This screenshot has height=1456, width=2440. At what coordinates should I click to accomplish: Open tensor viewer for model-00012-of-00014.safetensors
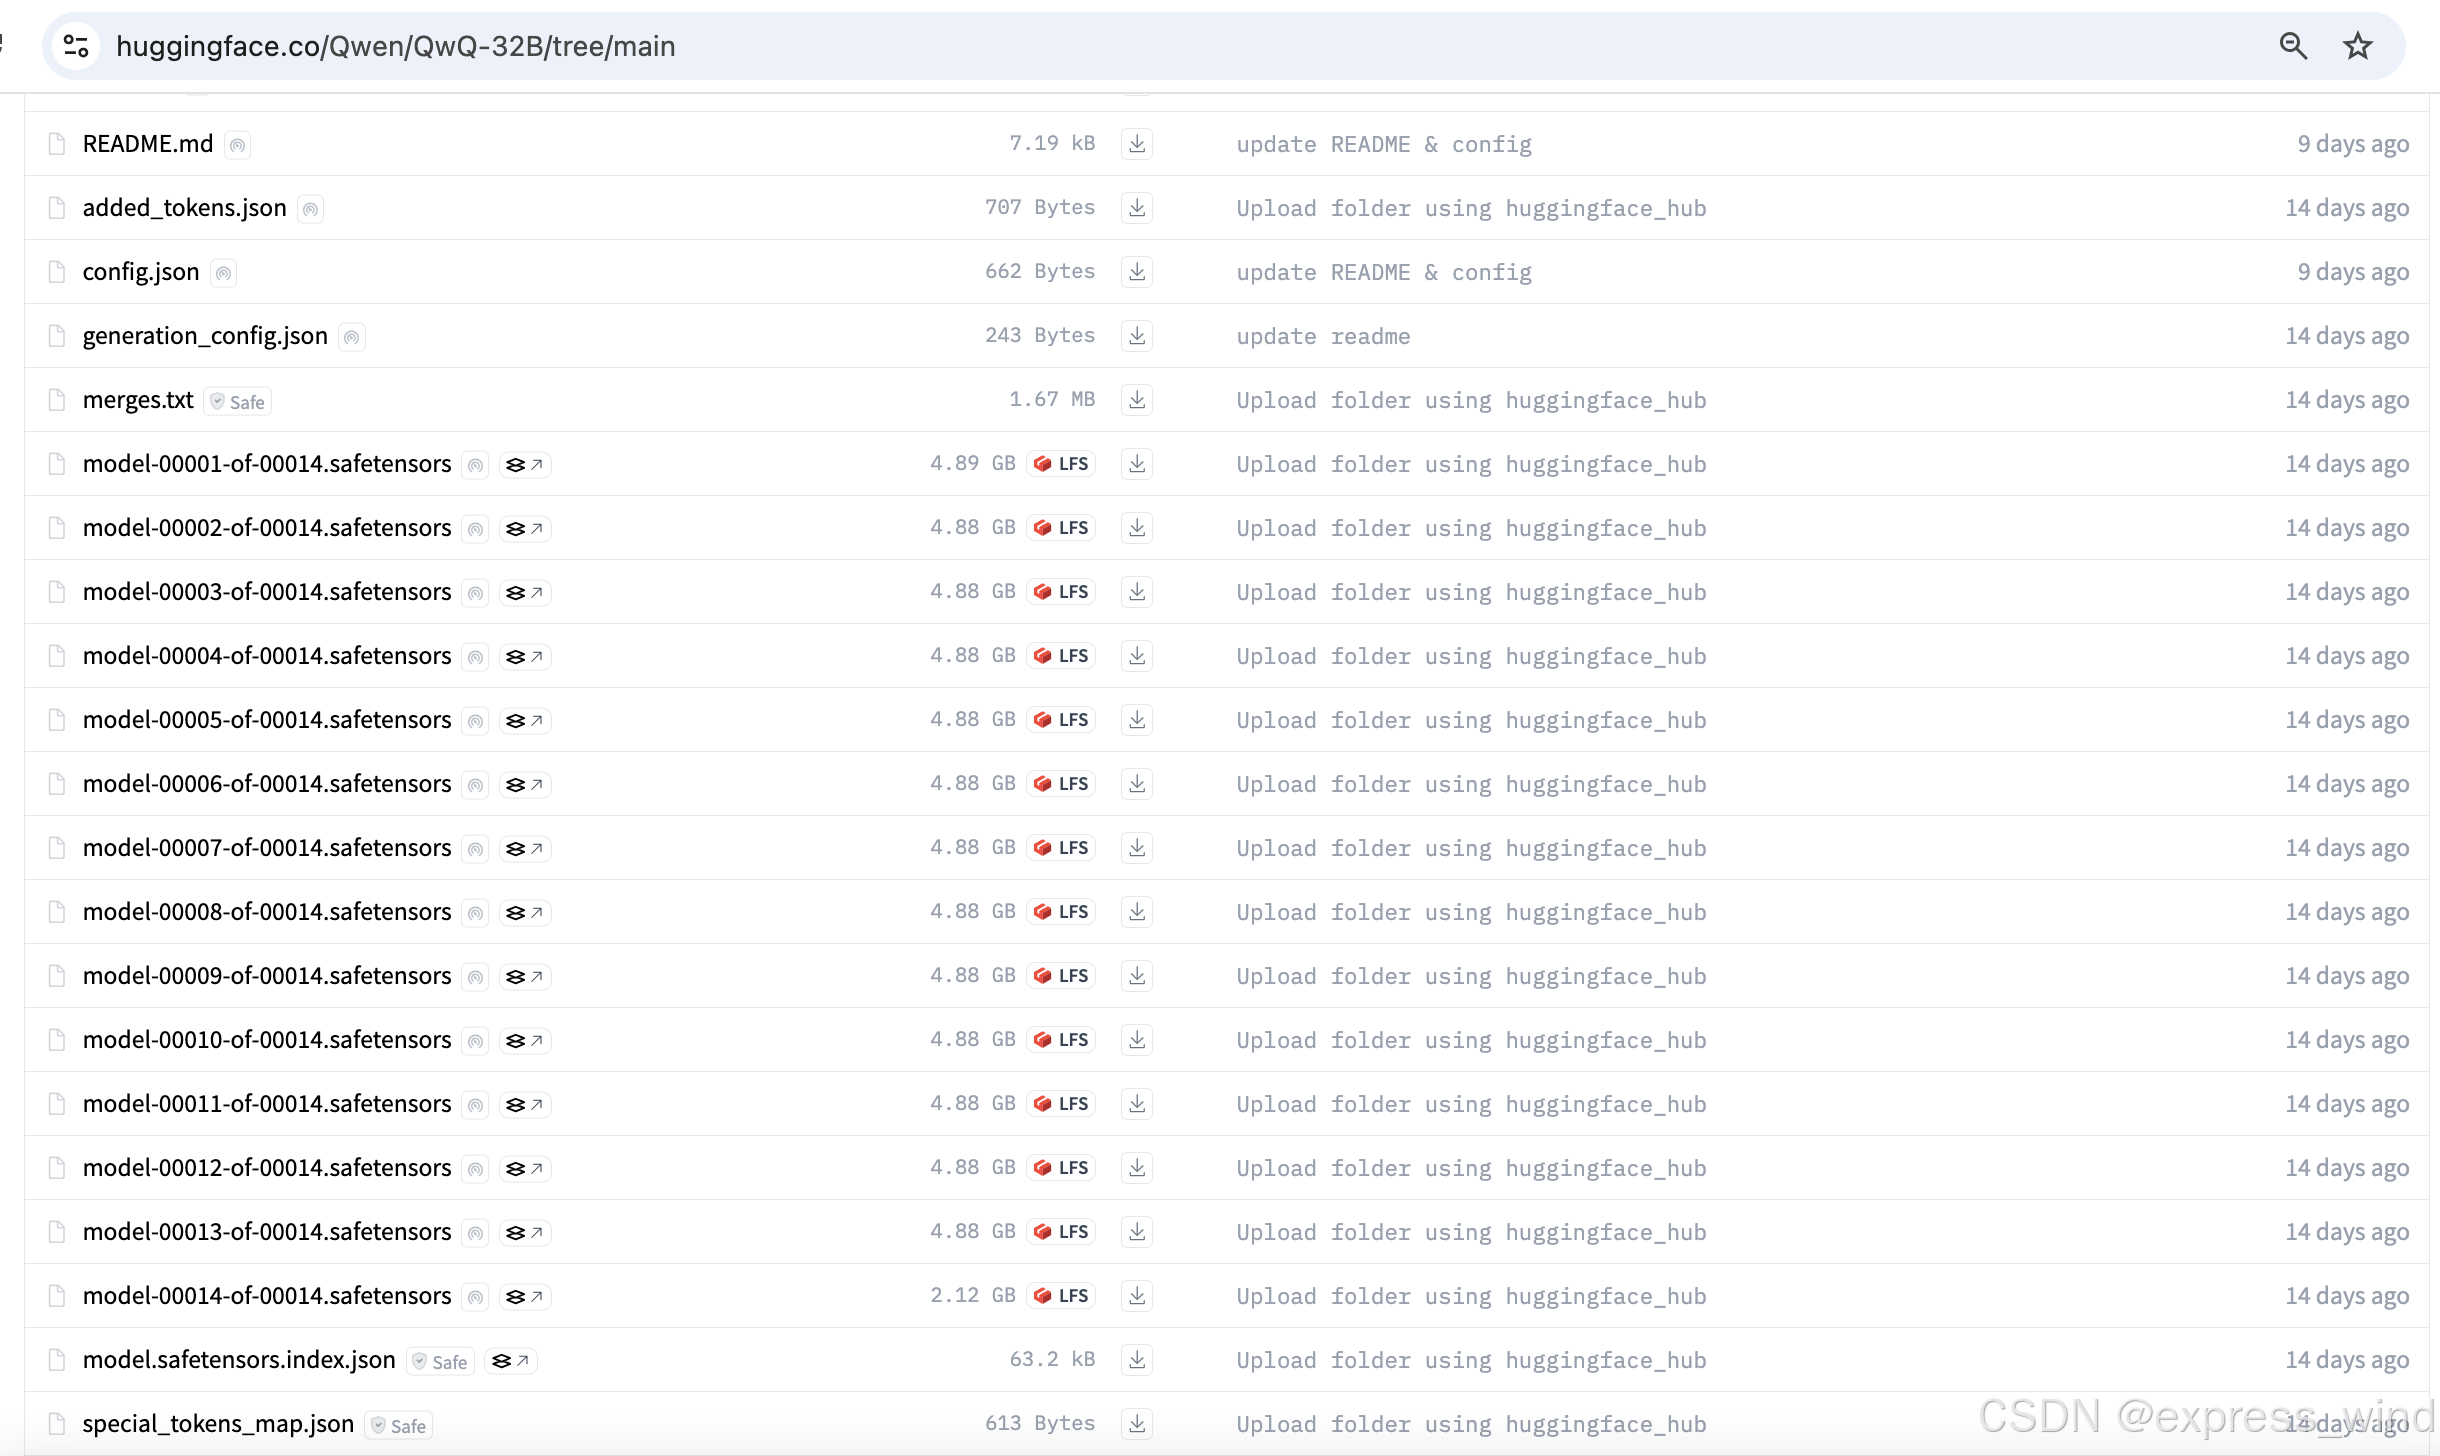pos(525,1169)
